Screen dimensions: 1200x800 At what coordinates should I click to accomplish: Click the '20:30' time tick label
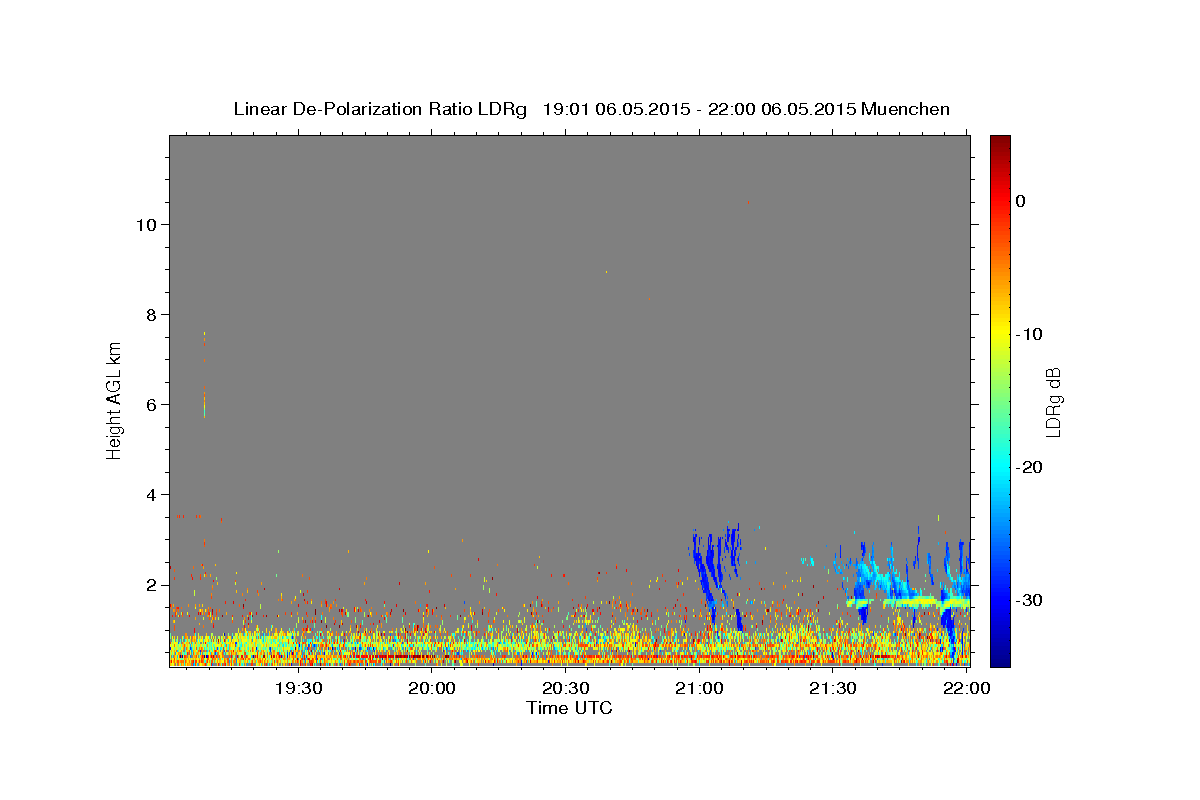(565, 688)
